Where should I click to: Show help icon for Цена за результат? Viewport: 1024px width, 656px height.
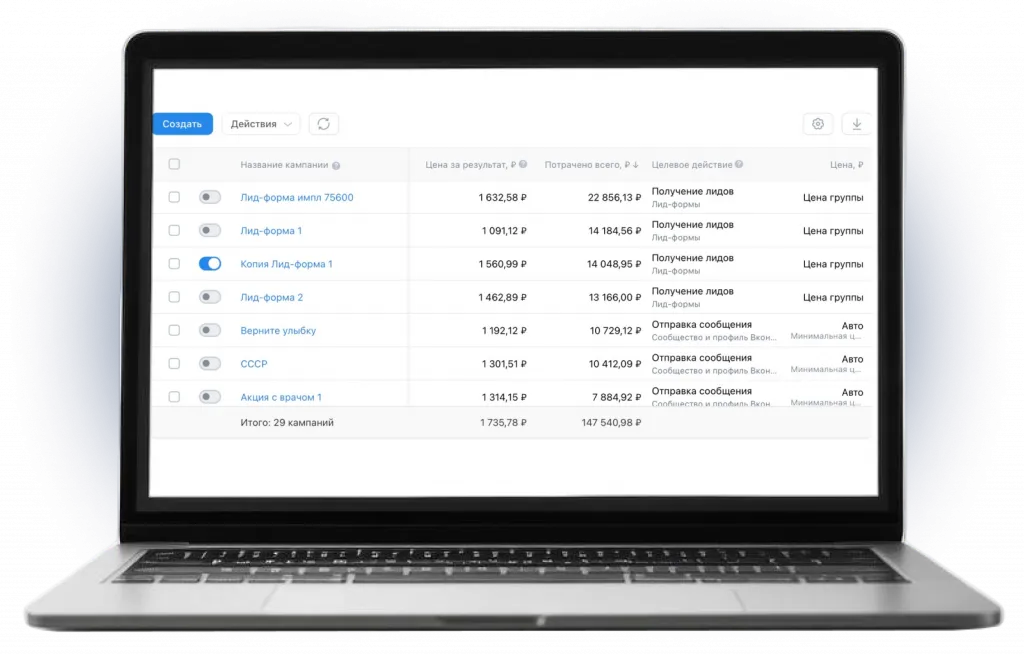pos(522,165)
